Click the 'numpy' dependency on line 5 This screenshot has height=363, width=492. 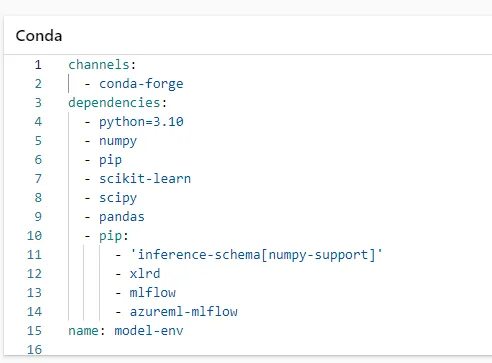click(x=118, y=141)
